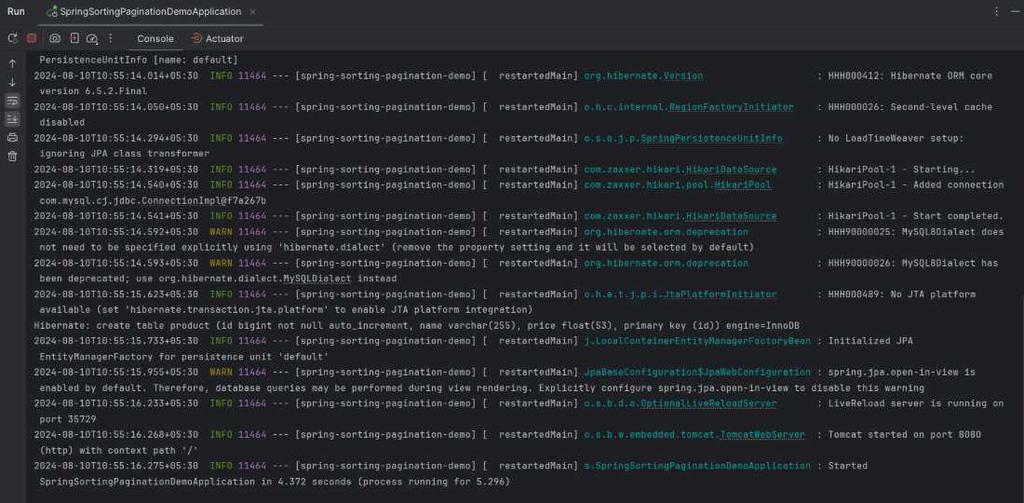The height and width of the screenshot is (503, 1024).
Task: Capture a thread dump with camera icon
Action: point(55,39)
